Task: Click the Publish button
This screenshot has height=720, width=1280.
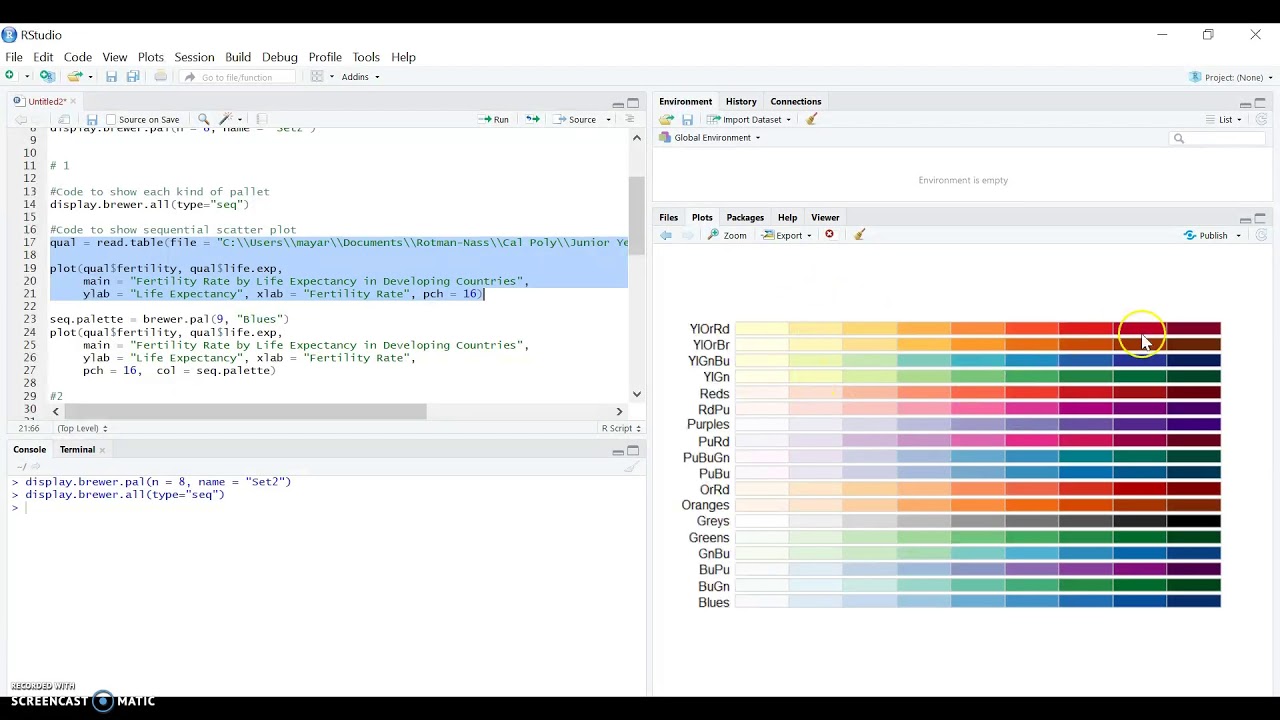Action: point(1205,235)
